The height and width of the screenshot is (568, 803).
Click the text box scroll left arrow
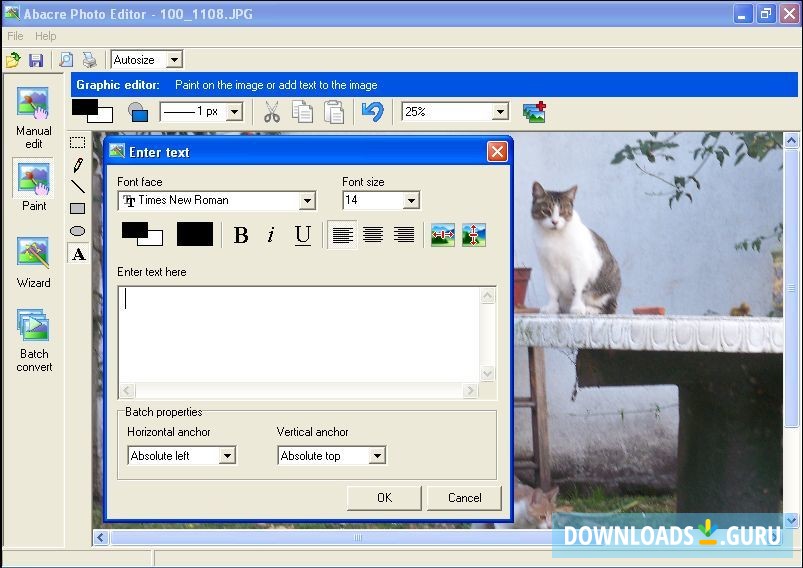pos(127,391)
